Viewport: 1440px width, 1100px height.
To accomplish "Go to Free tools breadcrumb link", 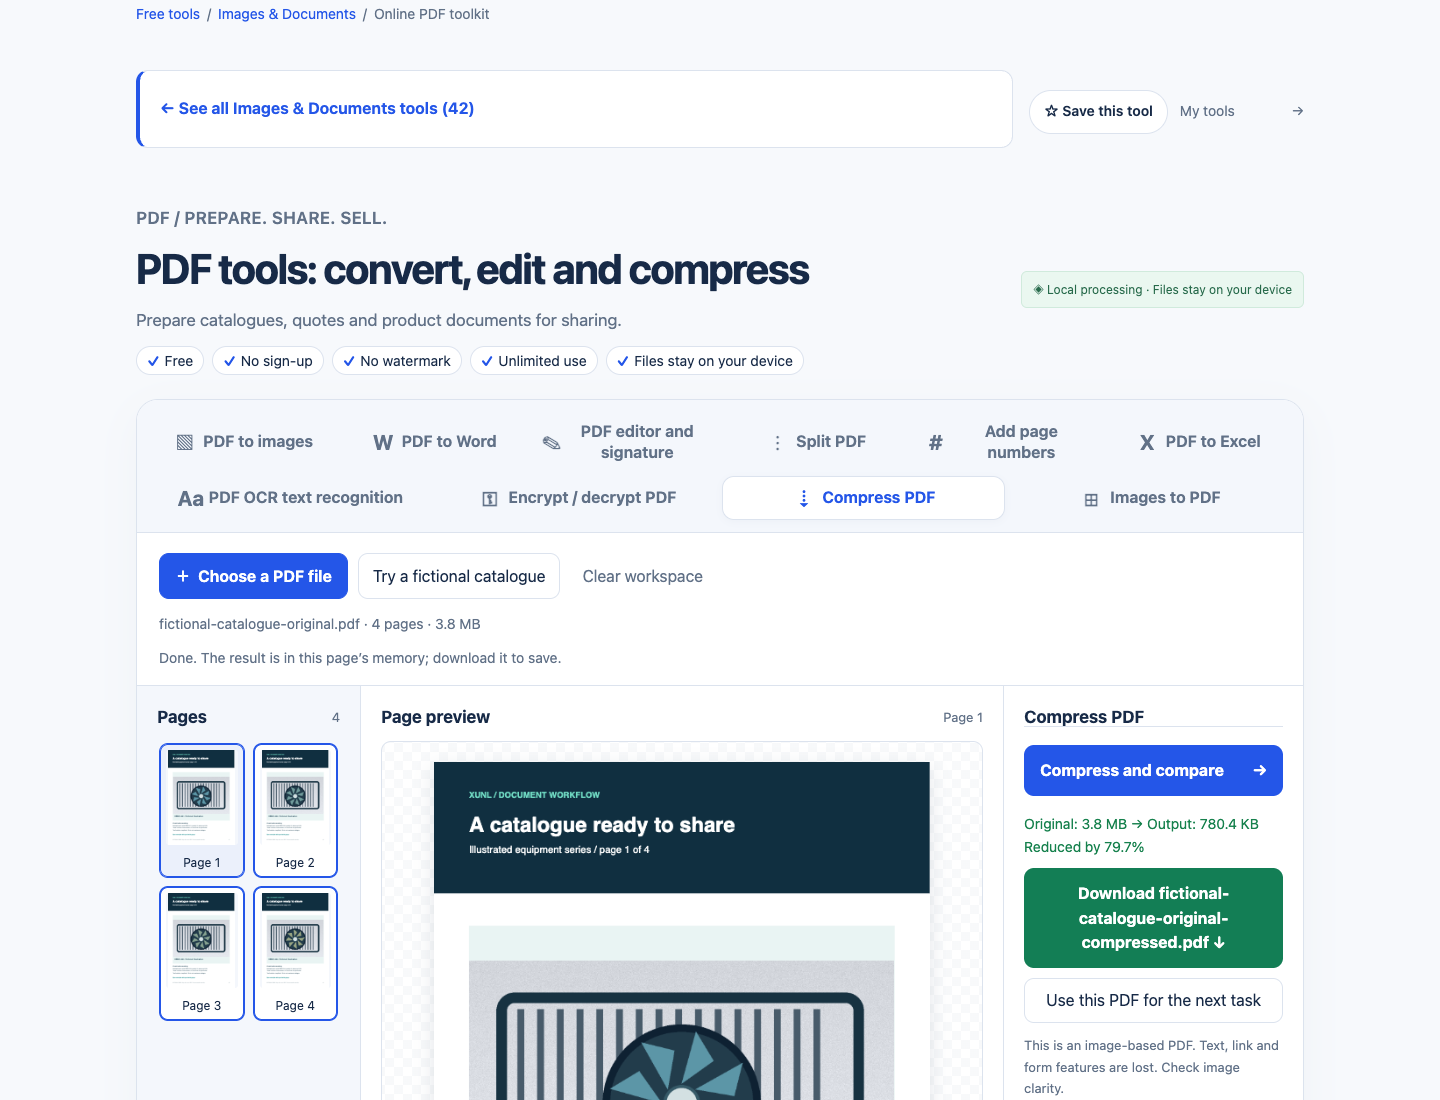I will coord(168,14).
